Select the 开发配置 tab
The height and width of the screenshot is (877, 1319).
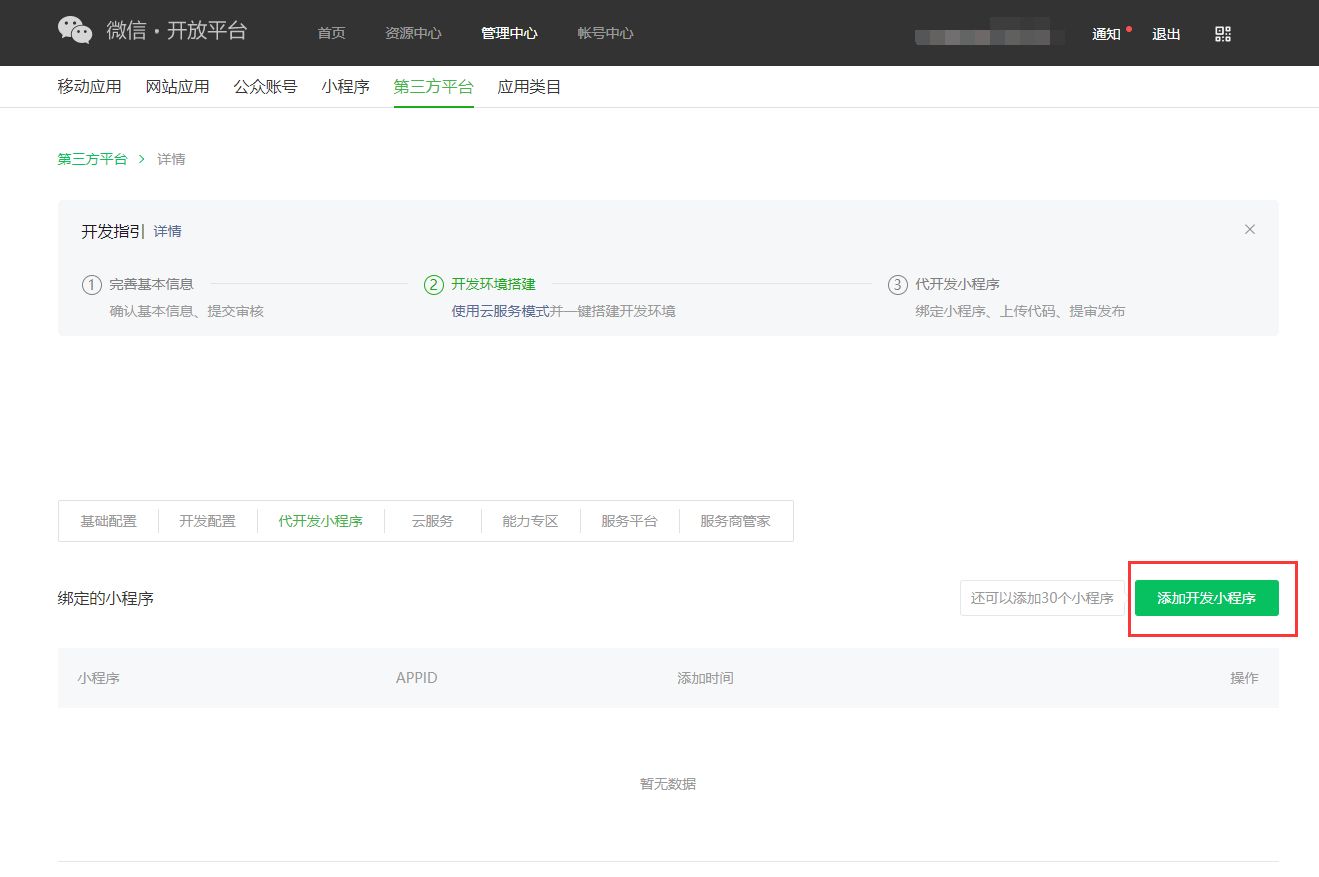[x=207, y=521]
